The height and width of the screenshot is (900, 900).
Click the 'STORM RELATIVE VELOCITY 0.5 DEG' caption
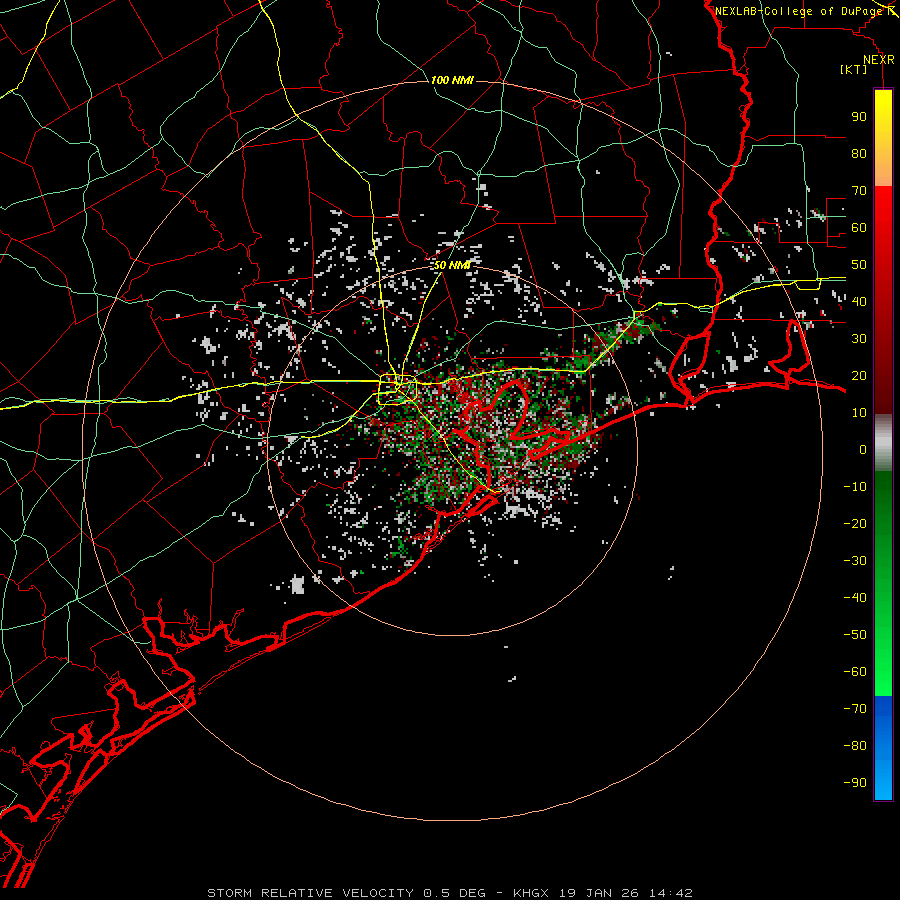[346, 893]
